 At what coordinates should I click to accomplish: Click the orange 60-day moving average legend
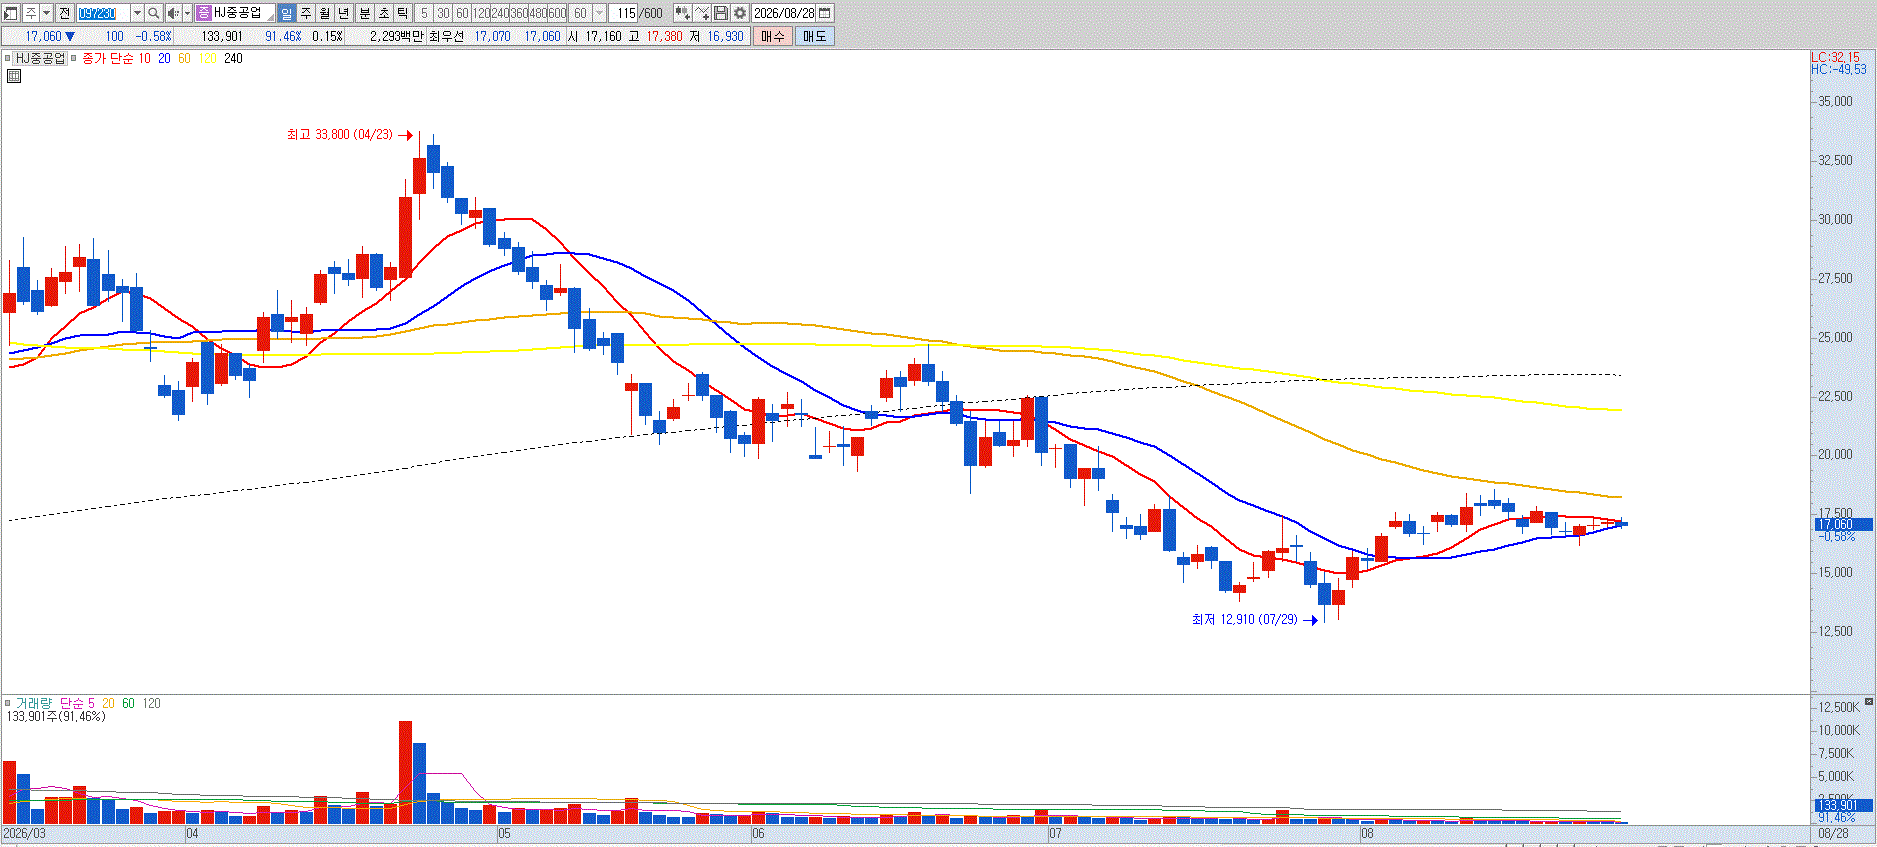point(184,58)
